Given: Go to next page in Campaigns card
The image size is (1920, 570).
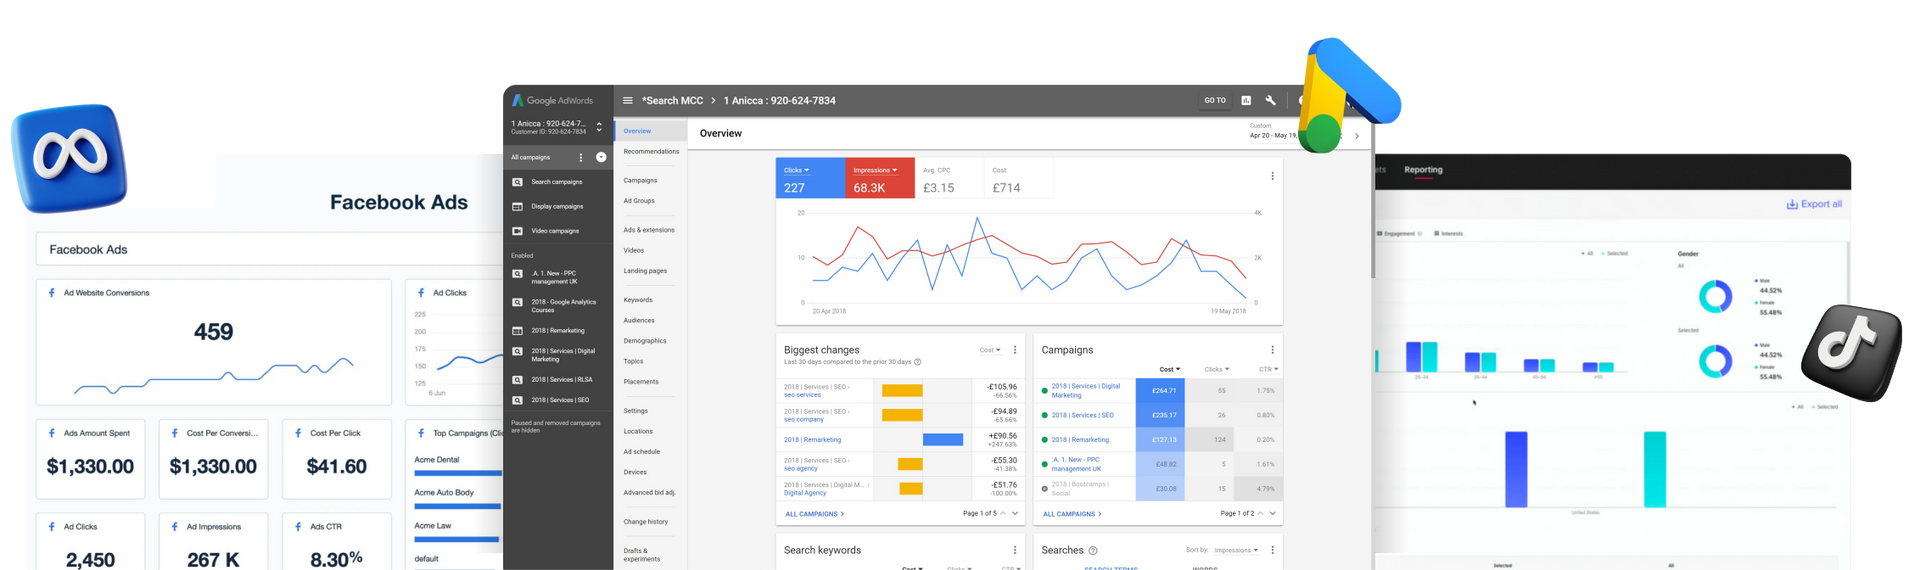Looking at the screenshot, I should (1272, 513).
